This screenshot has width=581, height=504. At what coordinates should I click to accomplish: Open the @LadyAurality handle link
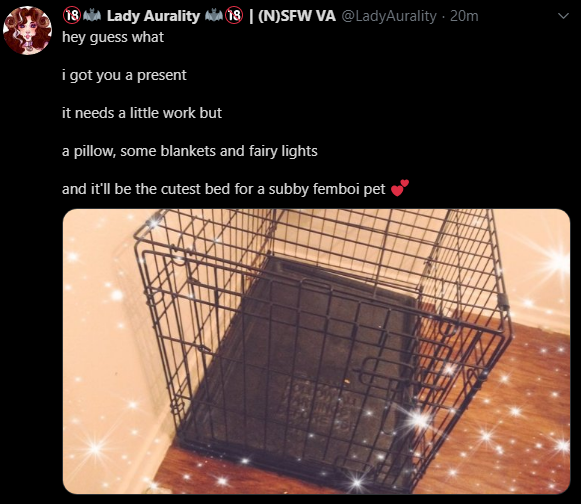388,16
